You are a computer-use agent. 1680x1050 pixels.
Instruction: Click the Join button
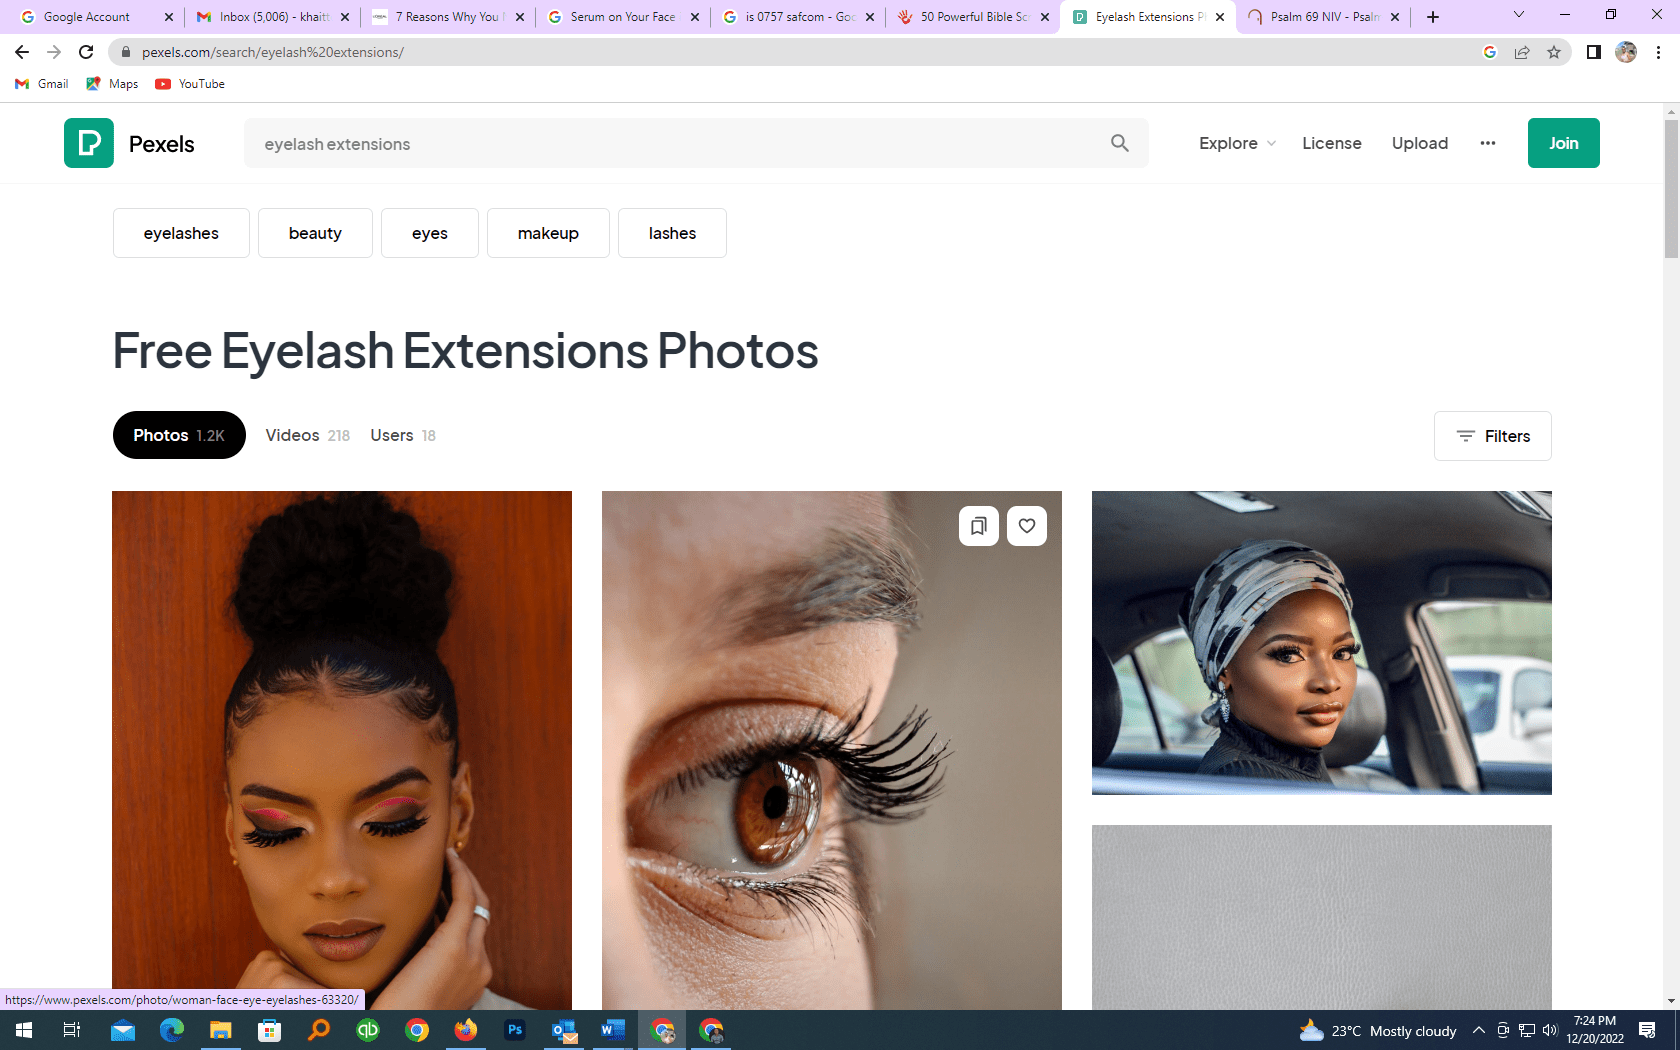click(1563, 143)
